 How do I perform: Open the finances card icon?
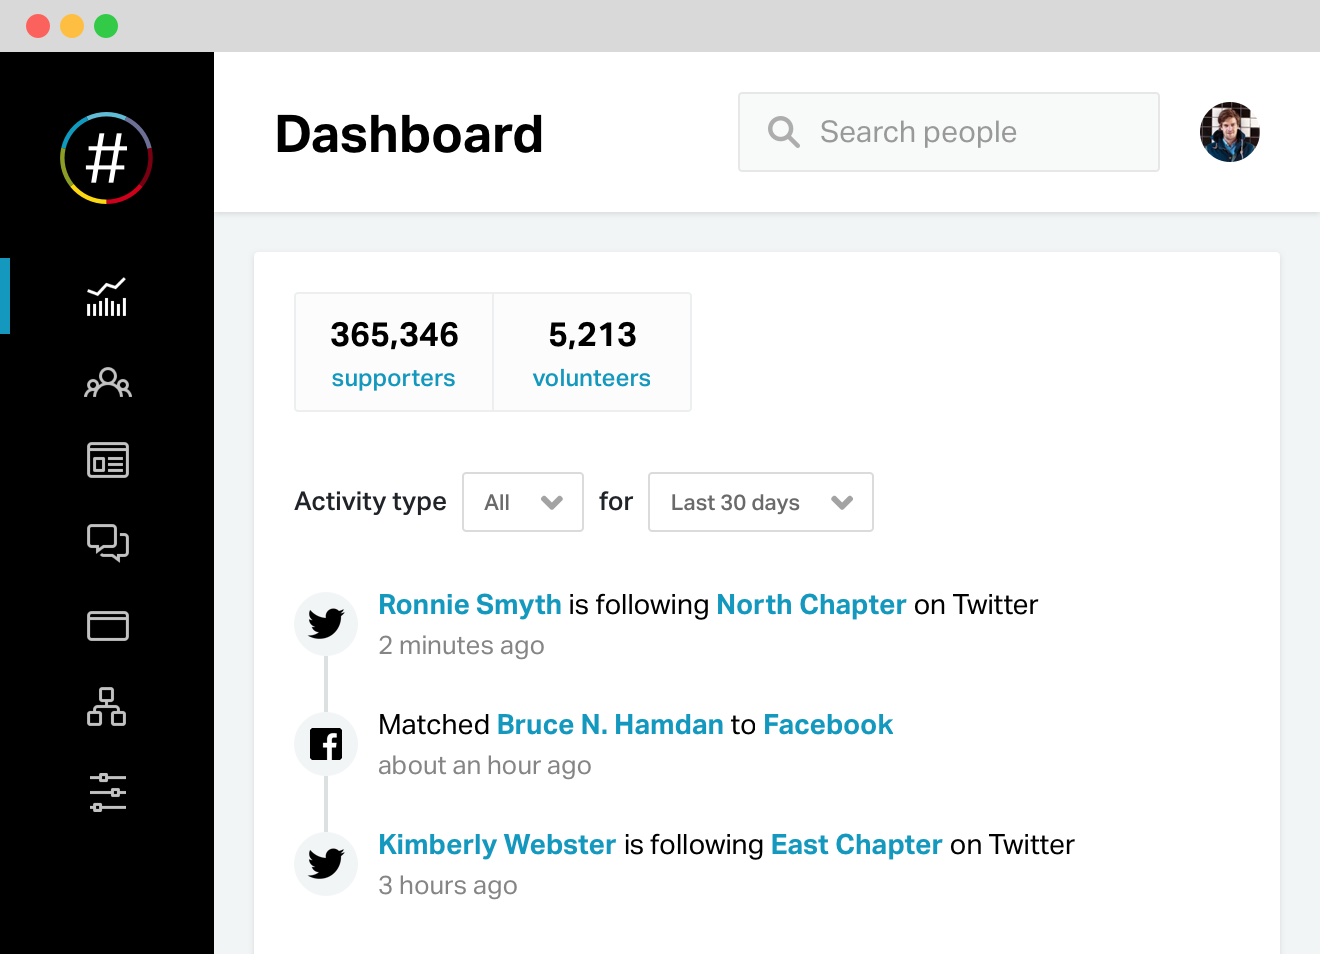[x=107, y=626]
